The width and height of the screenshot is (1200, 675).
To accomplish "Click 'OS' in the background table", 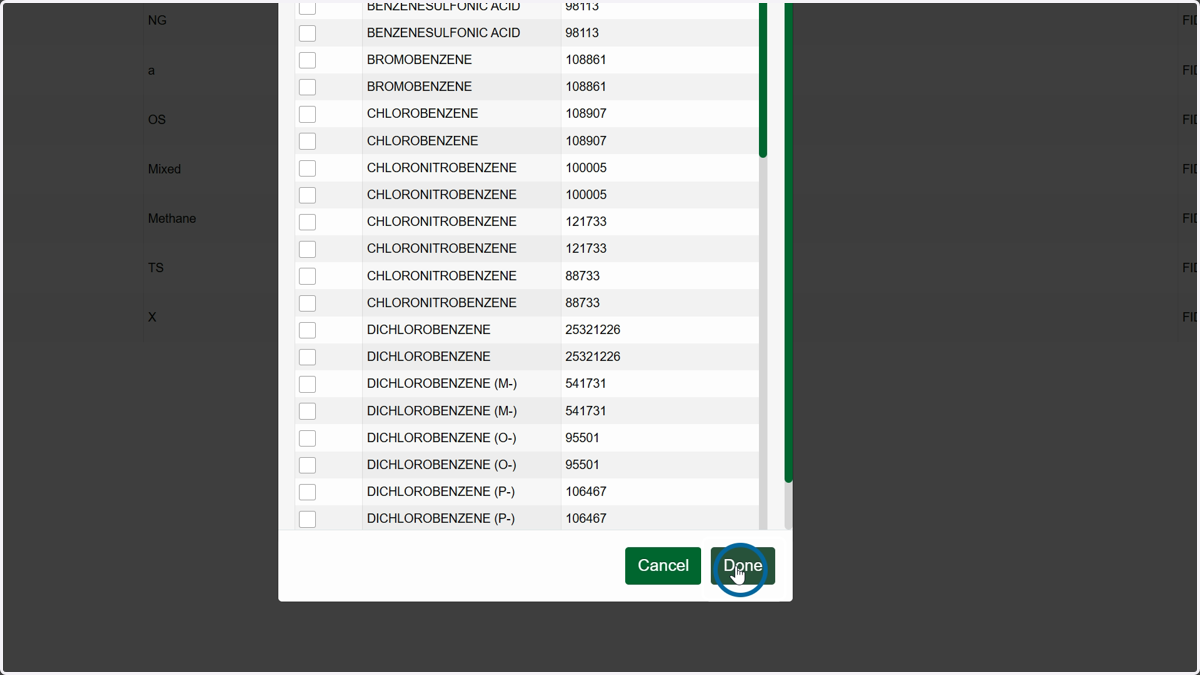I will tap(157, 119).
